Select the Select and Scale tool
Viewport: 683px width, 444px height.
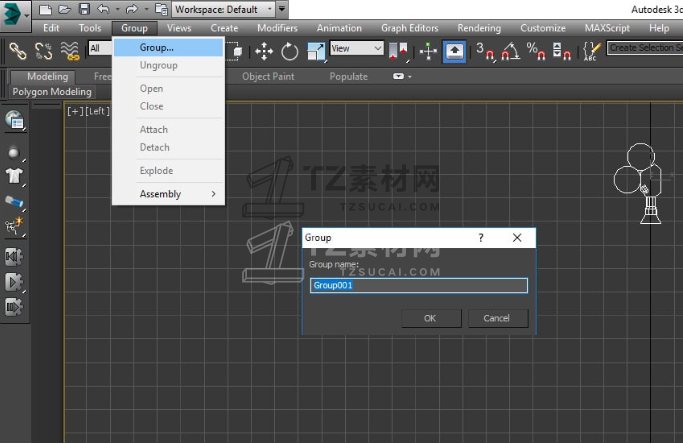[x=316, y=51]
